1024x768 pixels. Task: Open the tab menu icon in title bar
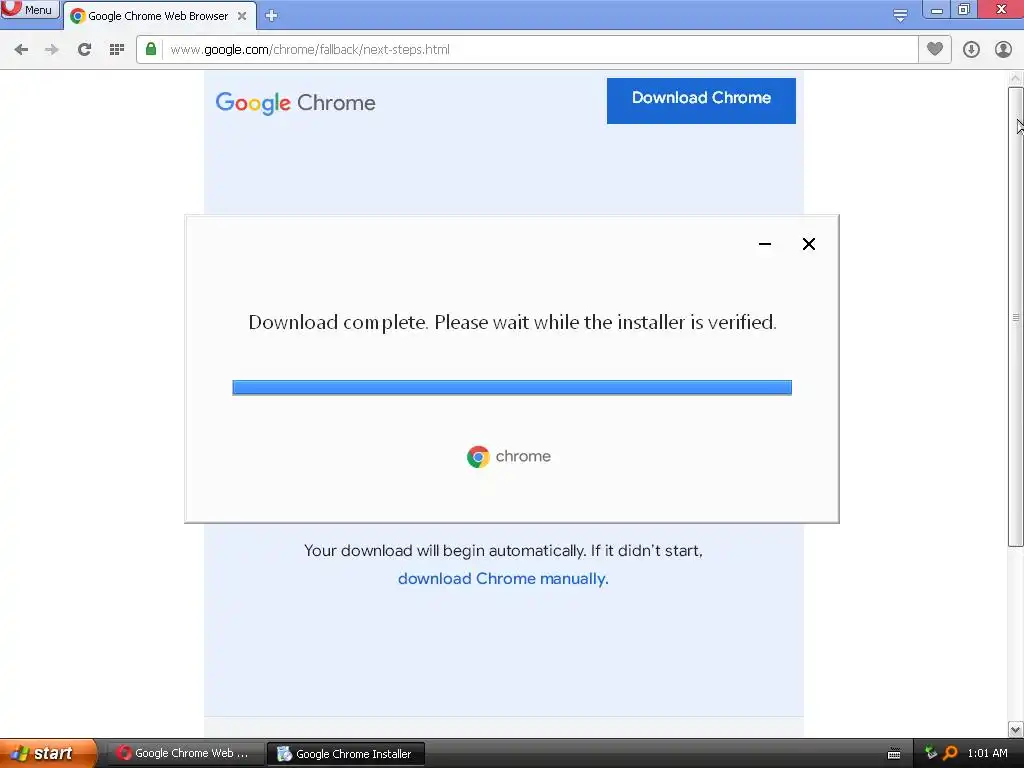pyautogui.click(x=900, y=15)
